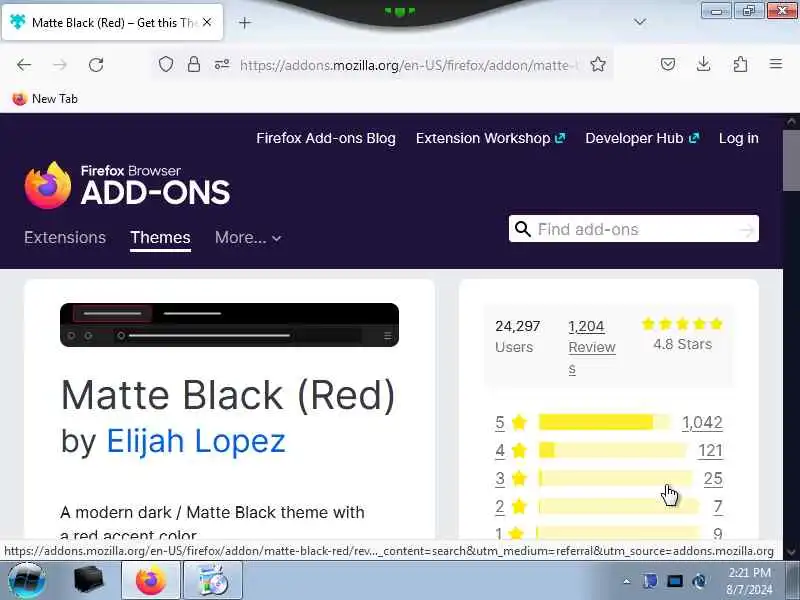Show hidden system tray icons

pos(627,581)
